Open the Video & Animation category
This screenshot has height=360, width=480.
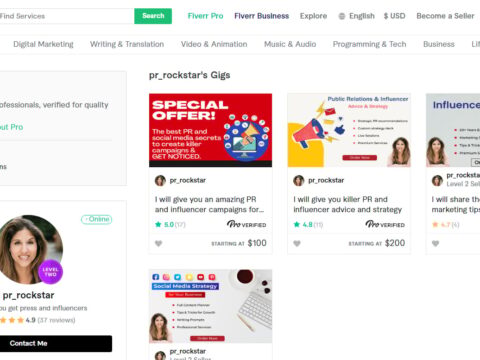[x=214, y=44]
